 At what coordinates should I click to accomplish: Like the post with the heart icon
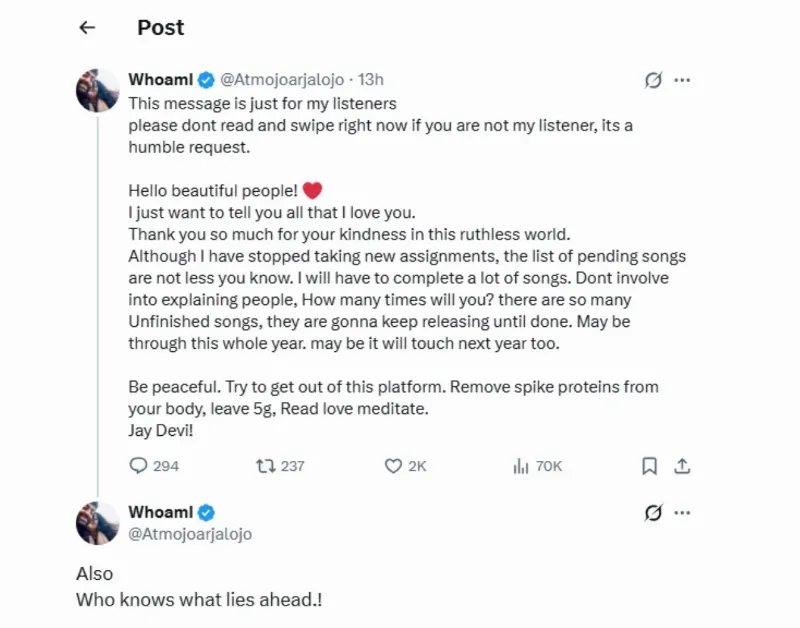pos(393,466)
